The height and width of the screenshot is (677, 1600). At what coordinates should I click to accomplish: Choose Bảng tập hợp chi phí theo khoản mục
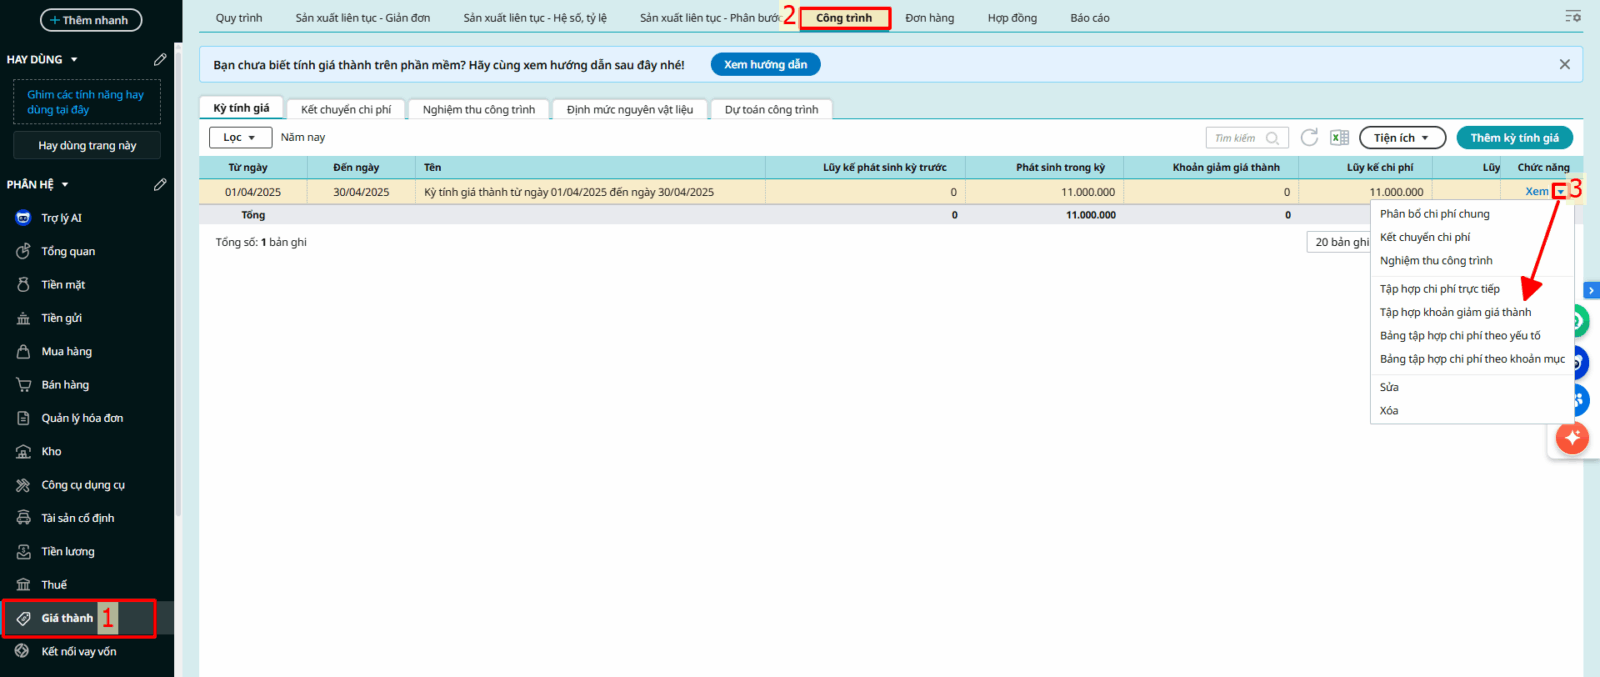tap(1472, 358)
